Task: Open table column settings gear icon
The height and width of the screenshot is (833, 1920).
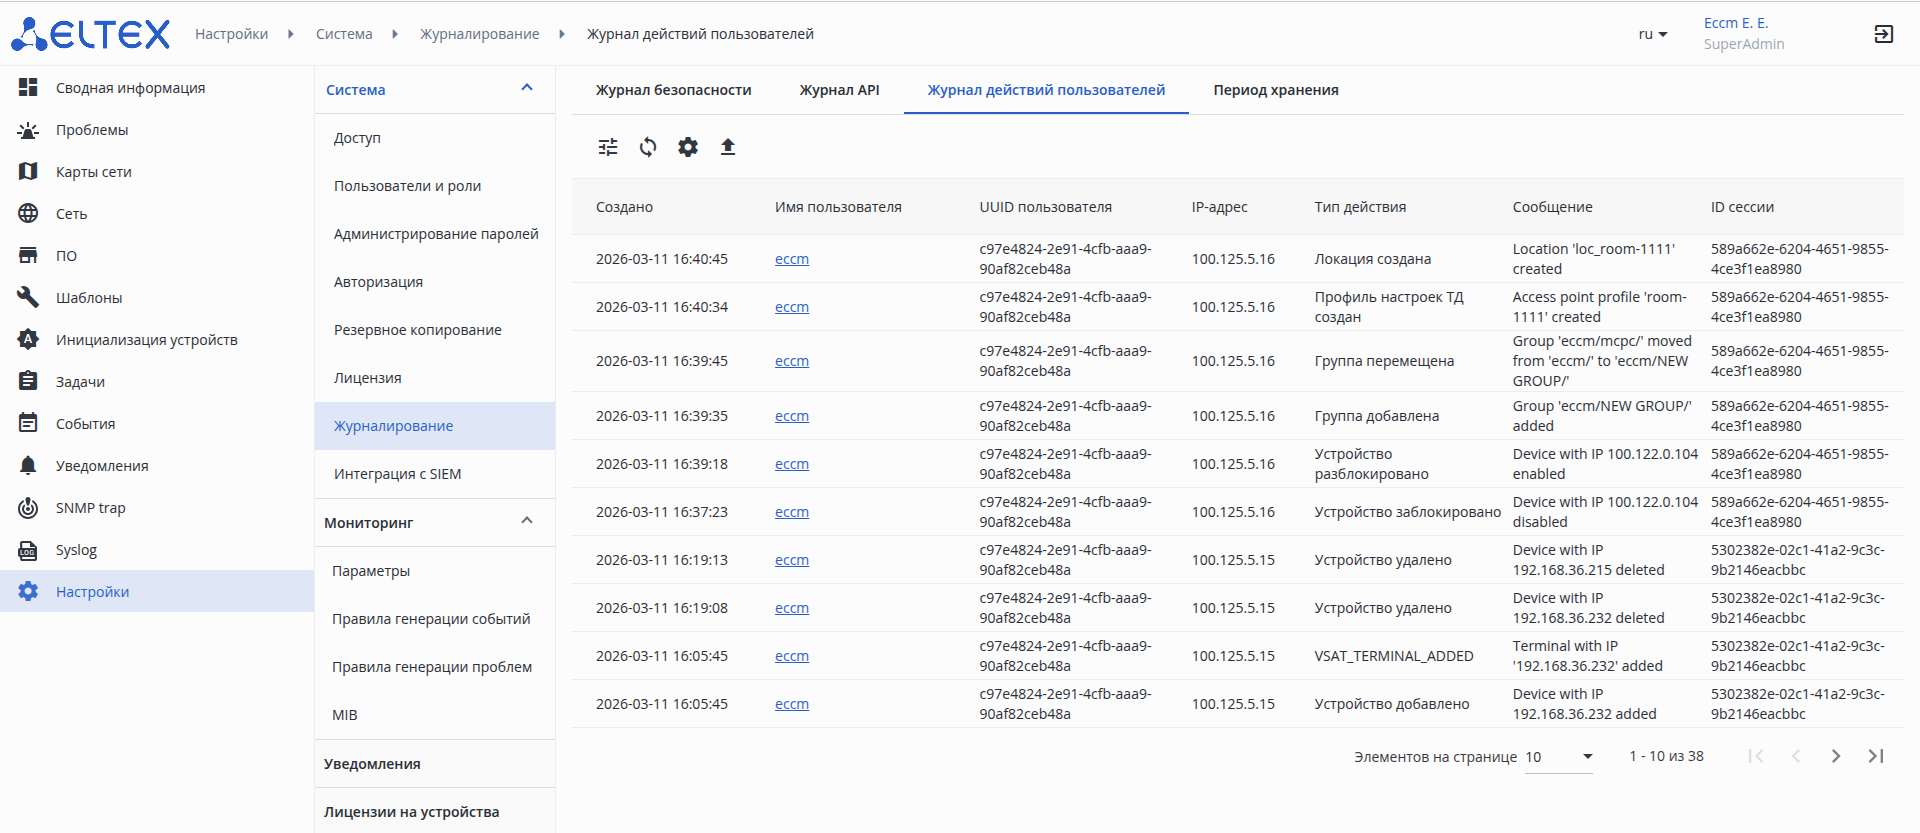Action: click(x=688, y=147)
